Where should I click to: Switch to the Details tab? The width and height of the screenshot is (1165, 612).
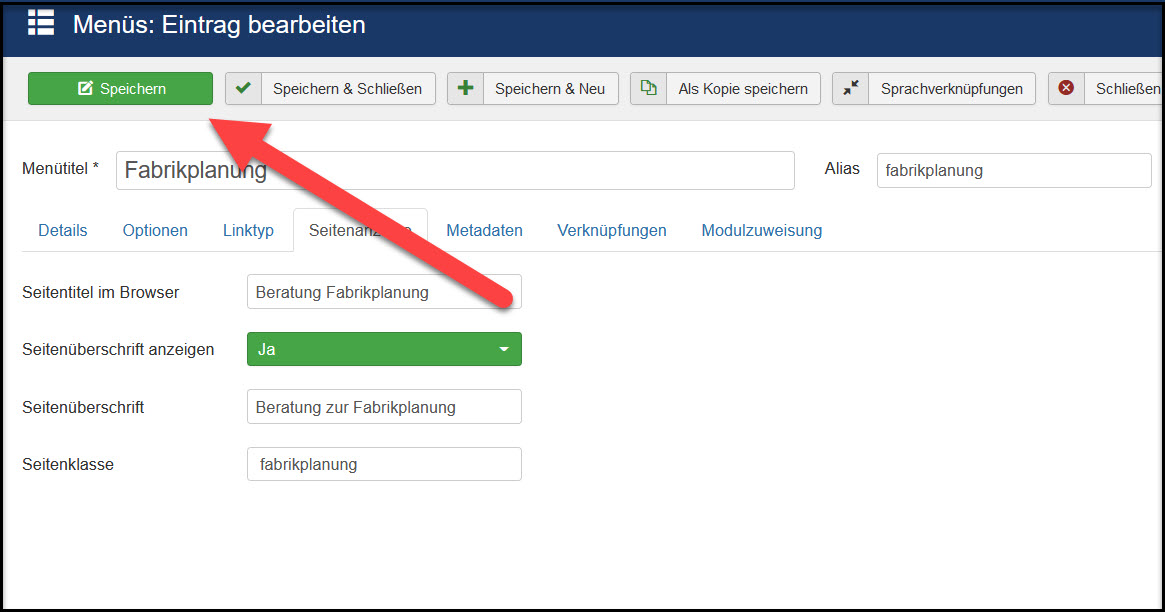point(62,230)
